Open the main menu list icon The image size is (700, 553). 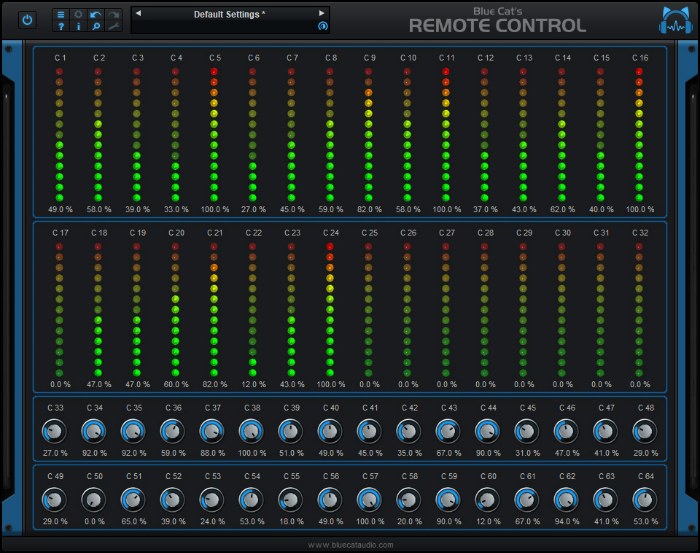61,15
